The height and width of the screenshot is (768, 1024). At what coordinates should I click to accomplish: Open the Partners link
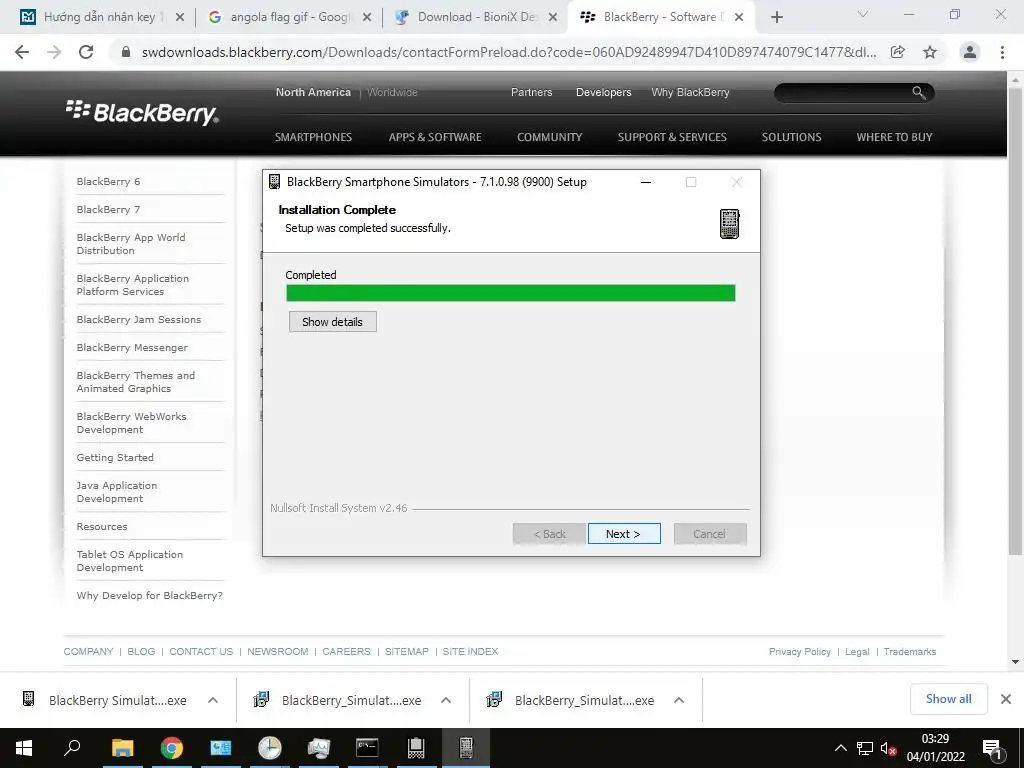tap(531, 92)
